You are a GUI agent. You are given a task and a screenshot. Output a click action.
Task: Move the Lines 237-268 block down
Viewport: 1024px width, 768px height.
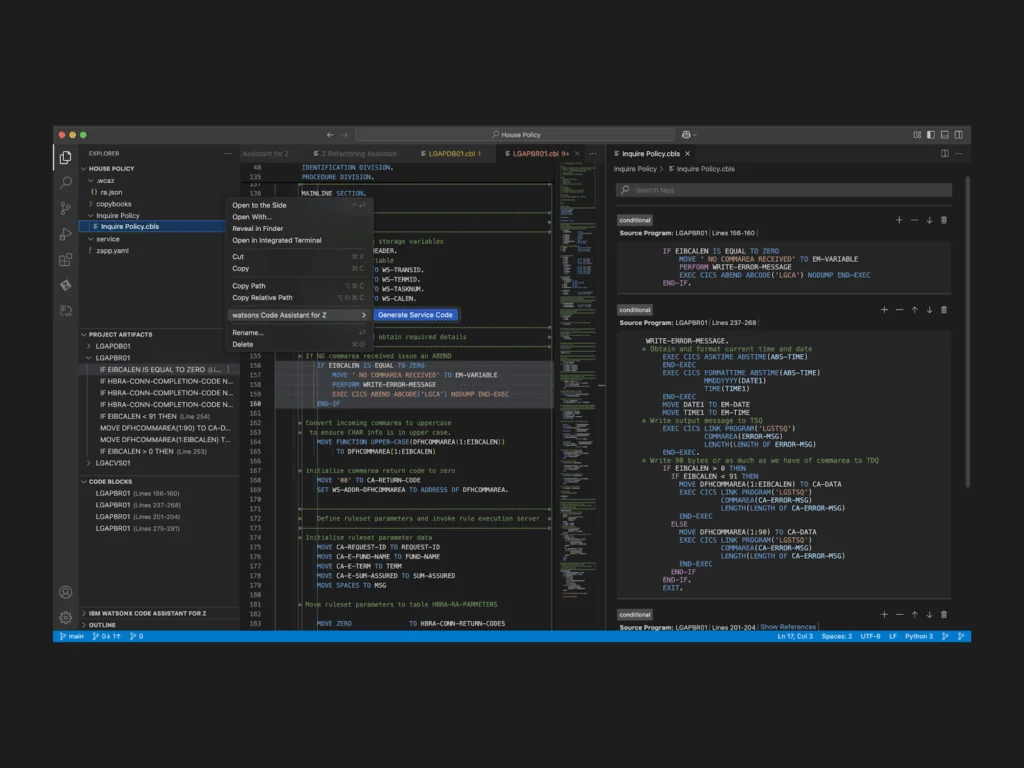point(929,310)
